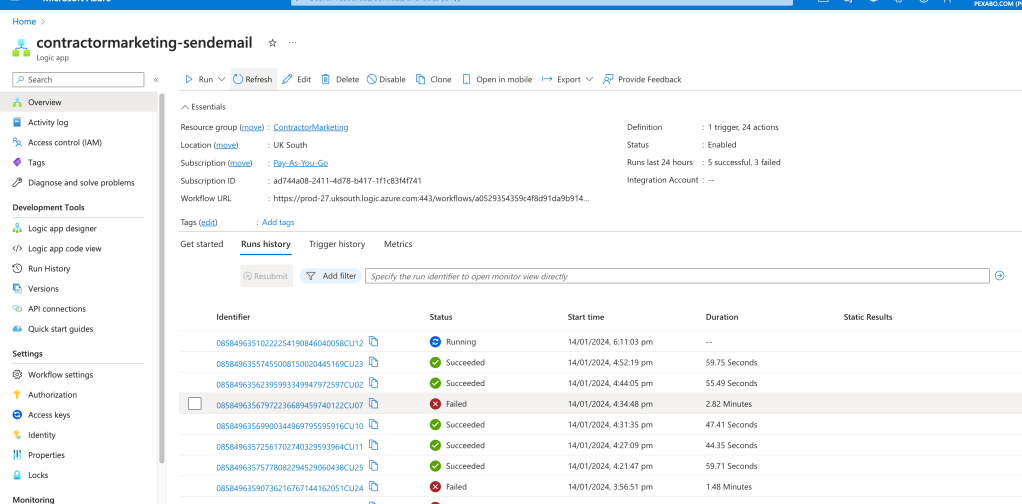Copy identifier of run ending CU25
The image size is (1022, 504).
tap(373, 466)
